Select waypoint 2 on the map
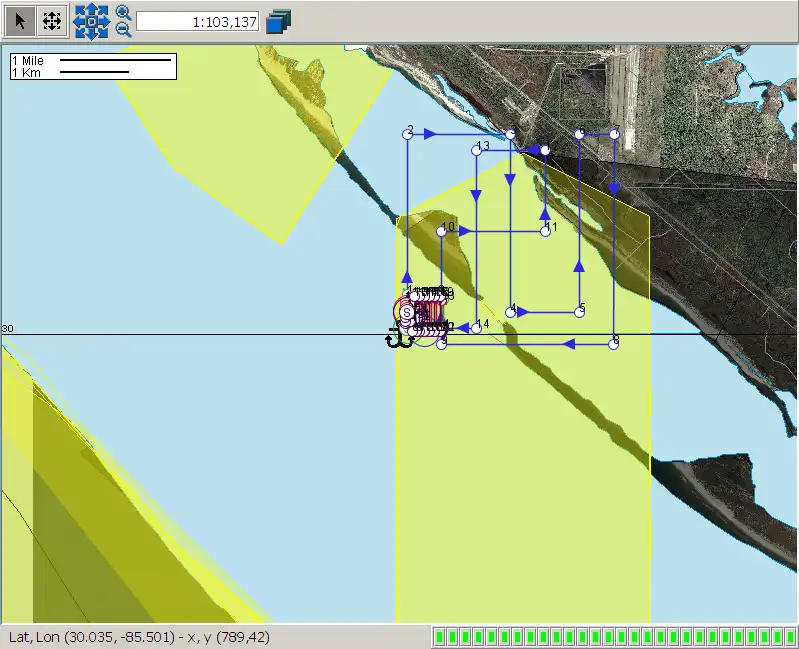799x649 pixels. (x=407, y=134)
